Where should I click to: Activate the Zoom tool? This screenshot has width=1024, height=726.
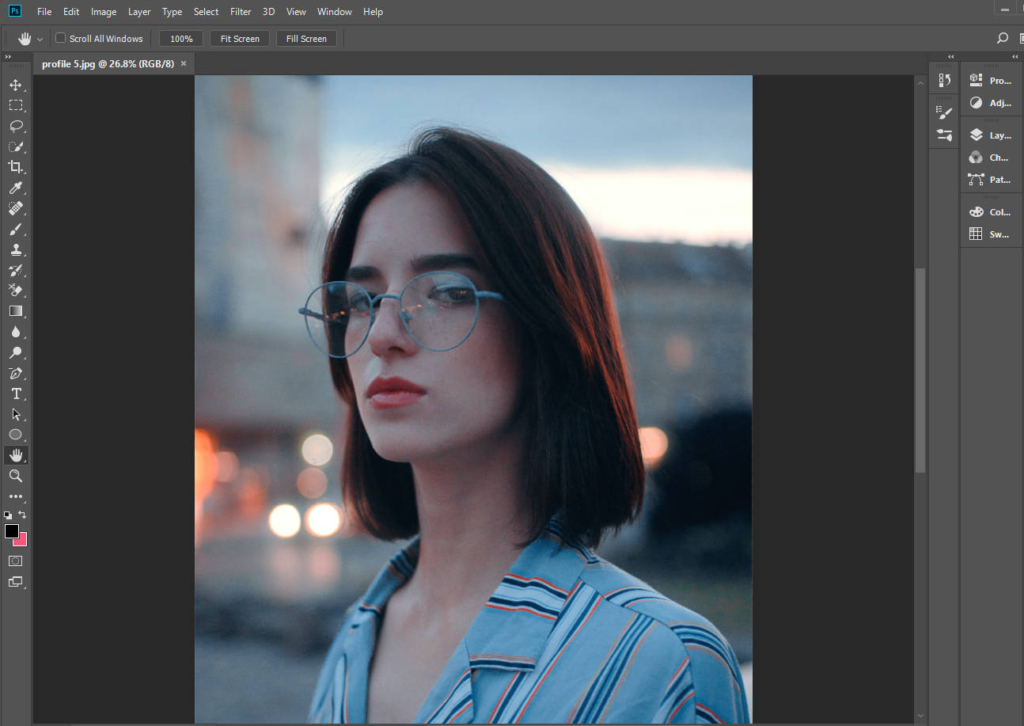(x=16, y=476)
